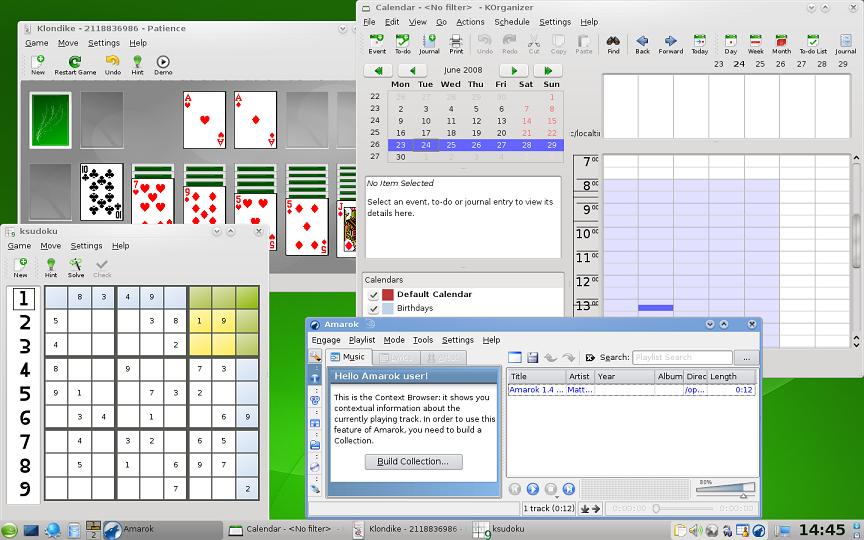
Task: Clear the playlist using Amarok's blank-page icon
Action: (515, 358)
